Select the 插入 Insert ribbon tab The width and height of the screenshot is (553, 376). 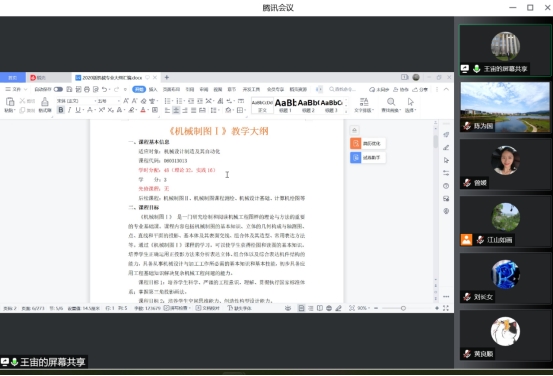click(153, 89)
